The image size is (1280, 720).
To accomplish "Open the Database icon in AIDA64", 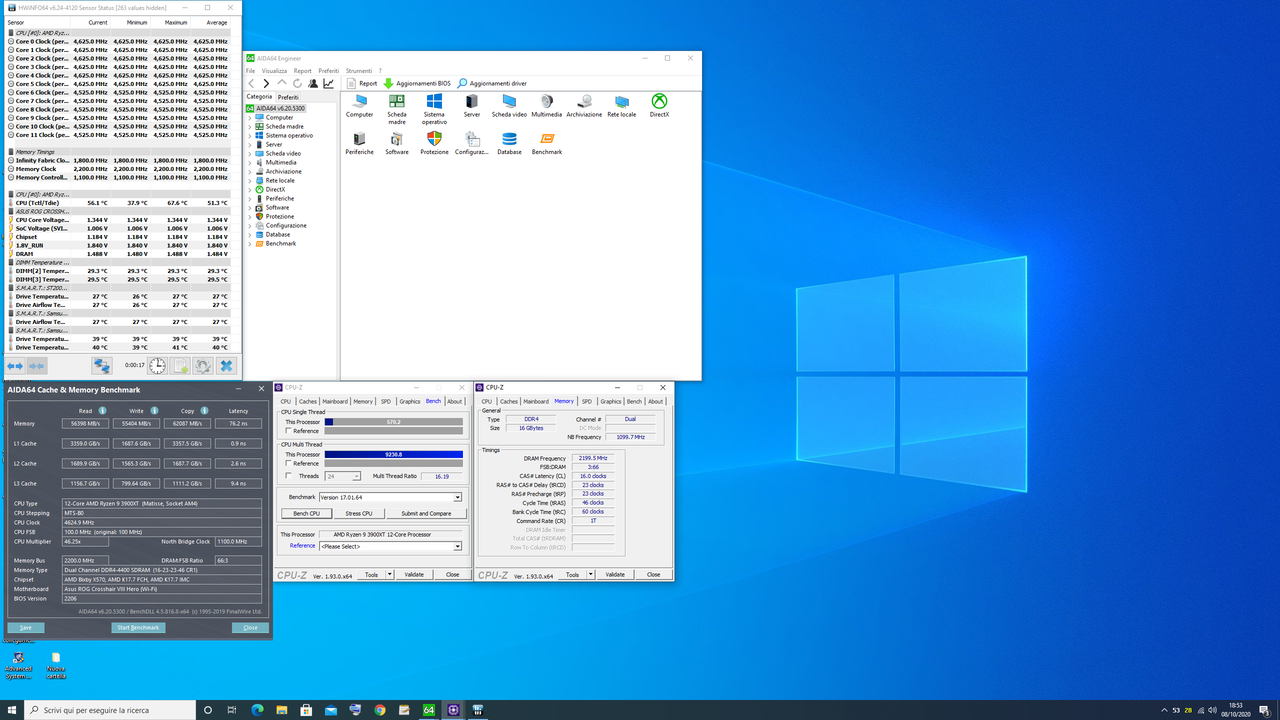I will coord(509,140).
